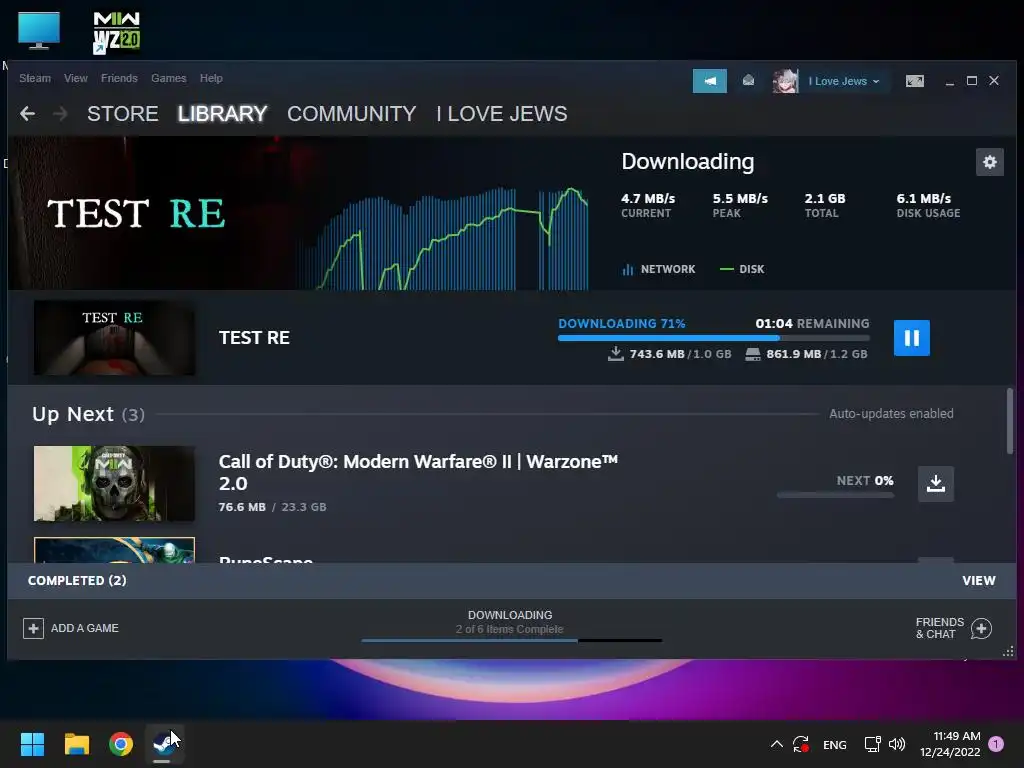Switch to the COMMUNITY tab
This screenshot has height=768, width=1024.
pos(351,114)
